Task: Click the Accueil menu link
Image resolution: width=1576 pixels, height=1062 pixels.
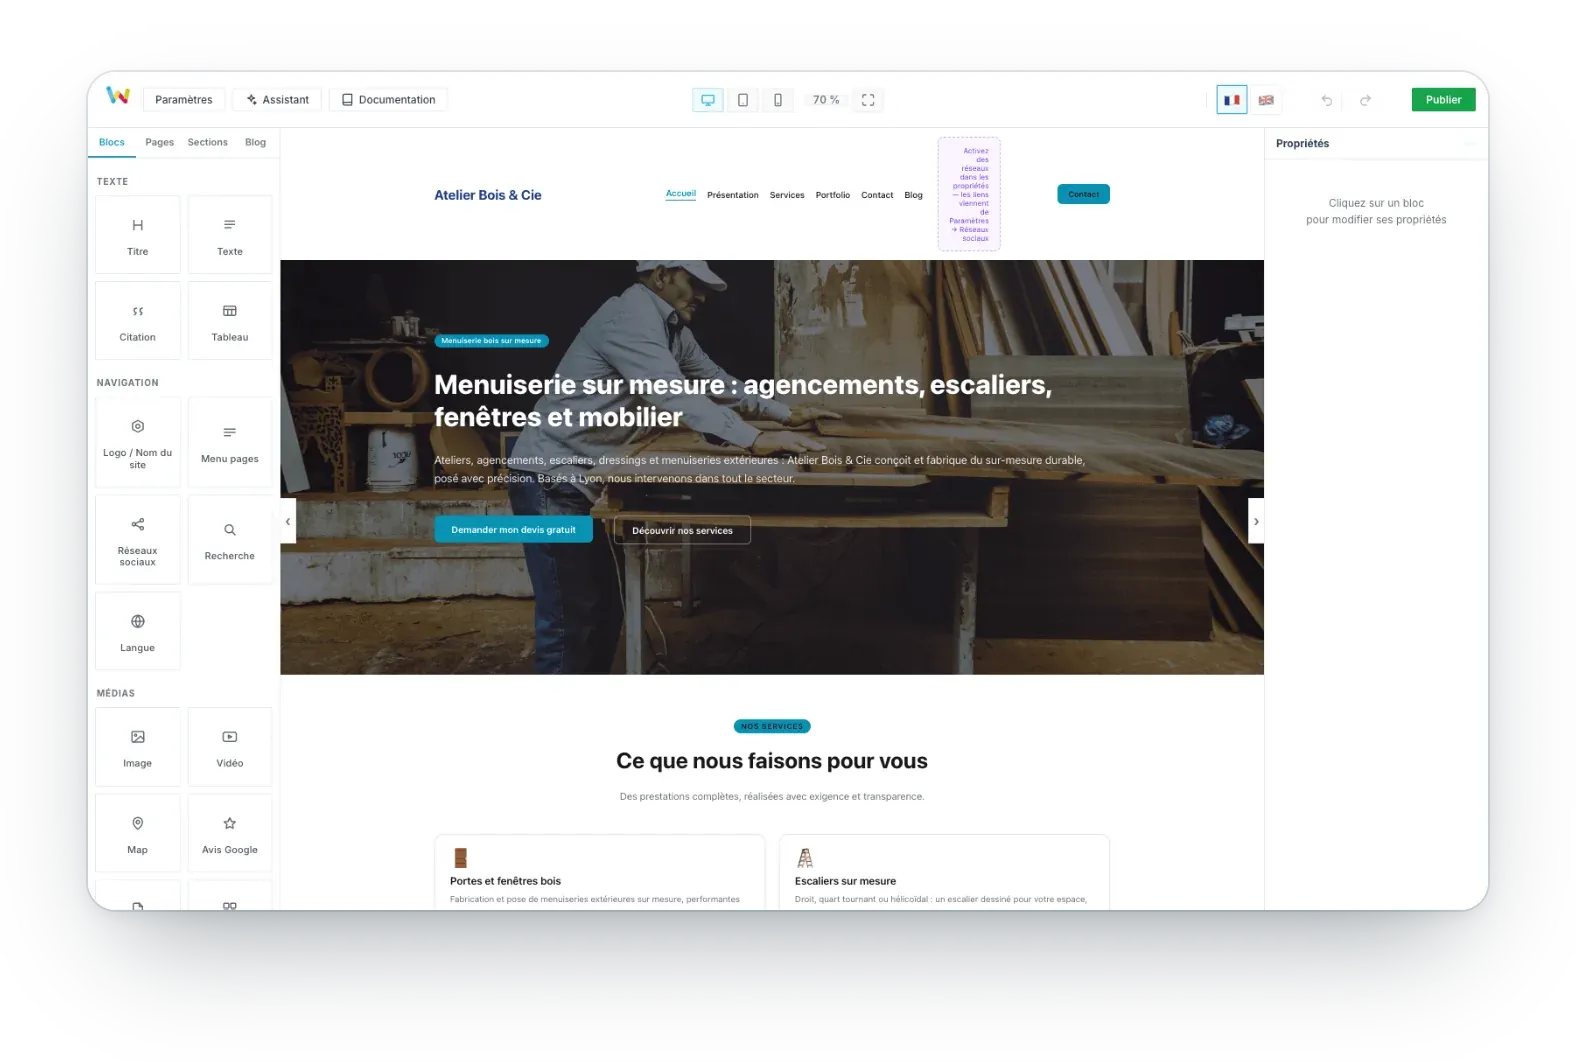Action: pyautogui.click(x=681, y=194)
